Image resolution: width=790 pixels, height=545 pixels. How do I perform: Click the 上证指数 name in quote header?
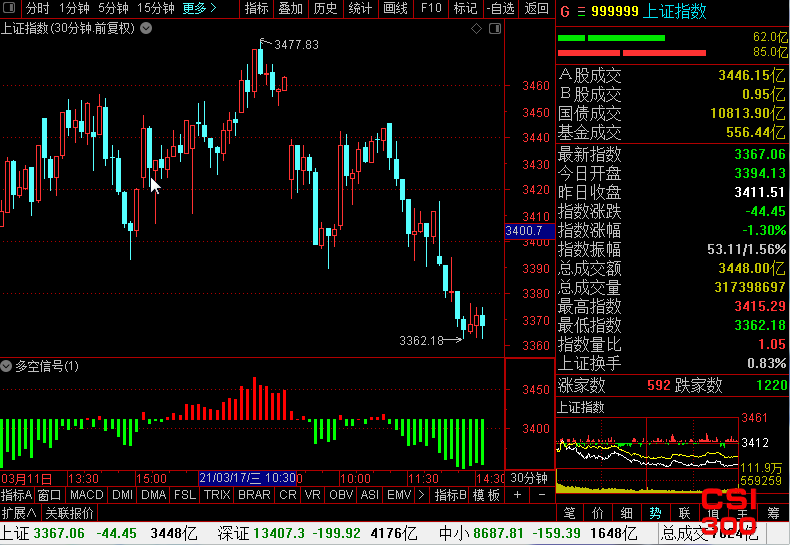[x=675, y=11]
